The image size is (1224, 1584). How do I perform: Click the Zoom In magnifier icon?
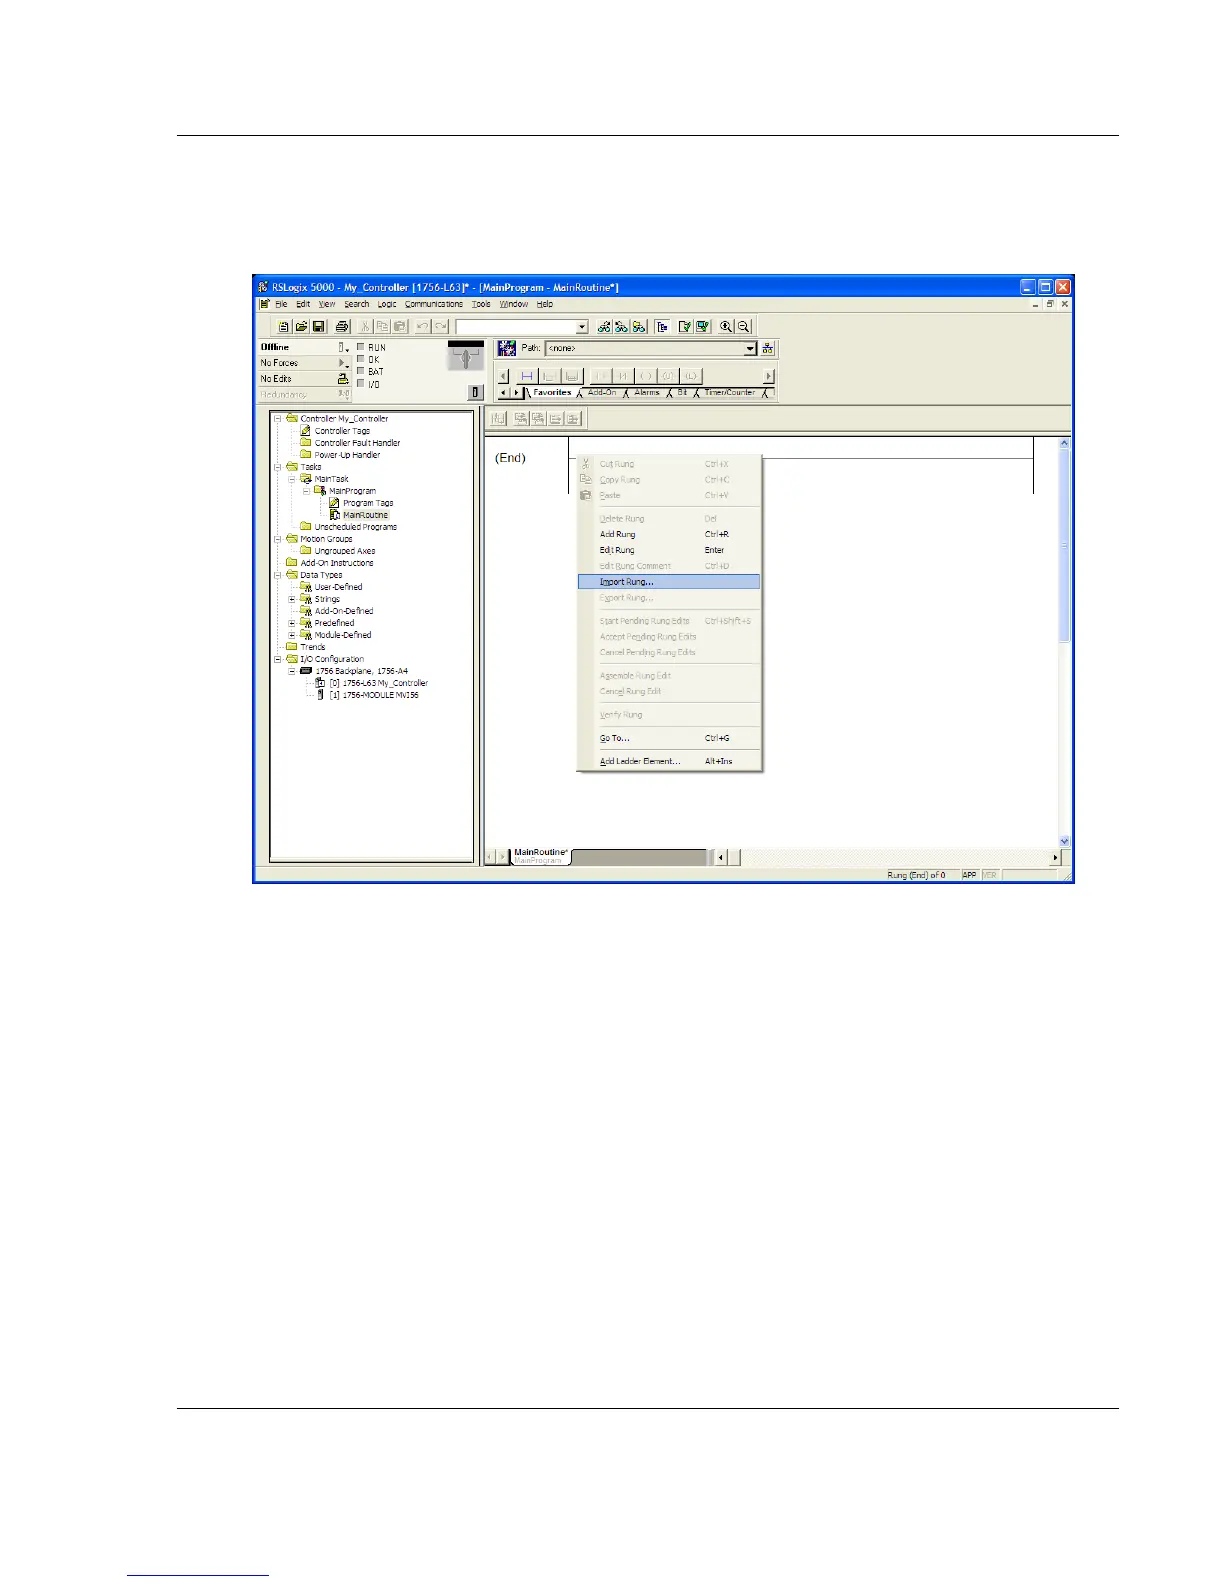tap(726, 327)
